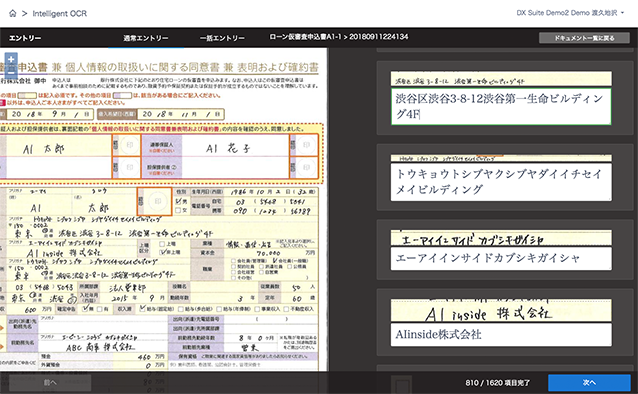
Task: Click the handwritten AI inside 株式会社 snippet image
Action: tap(501, 311)
